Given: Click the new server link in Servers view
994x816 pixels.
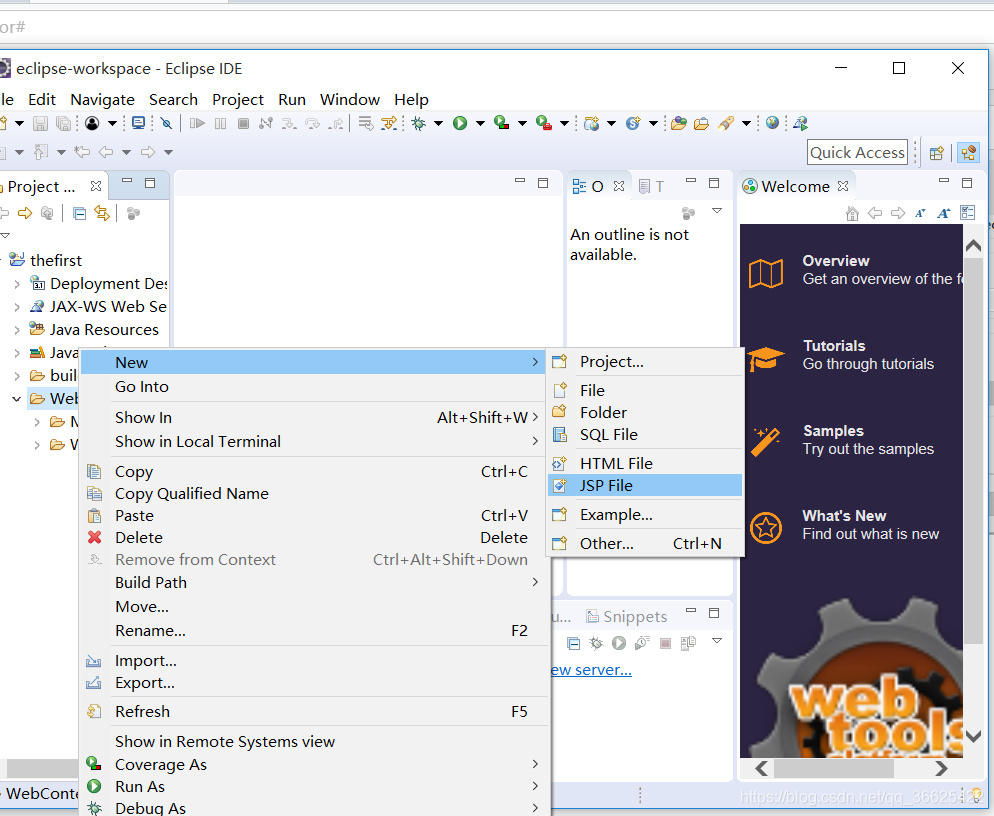Looking at the screenshot, I should 591,670.
